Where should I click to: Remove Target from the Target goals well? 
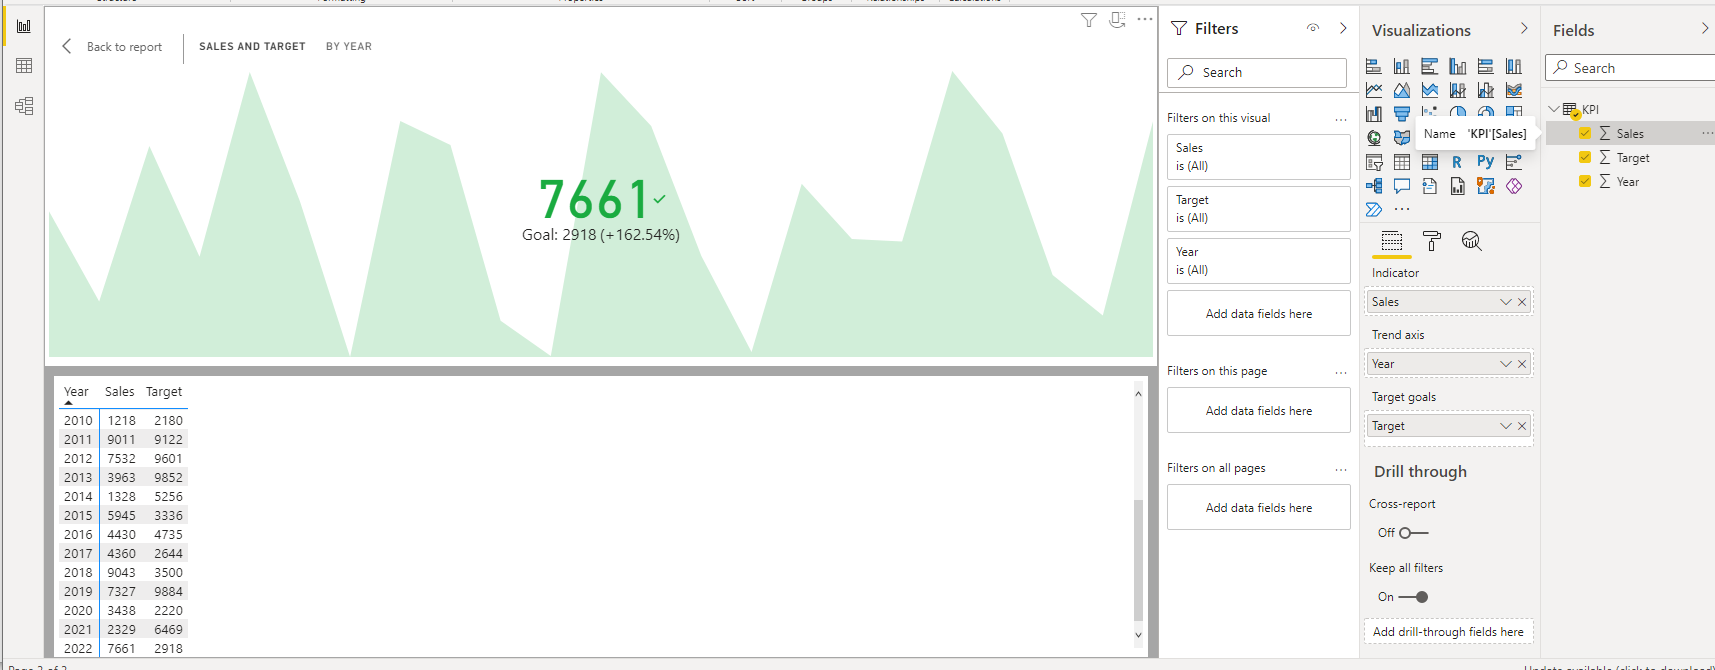tap(1522, 426)
